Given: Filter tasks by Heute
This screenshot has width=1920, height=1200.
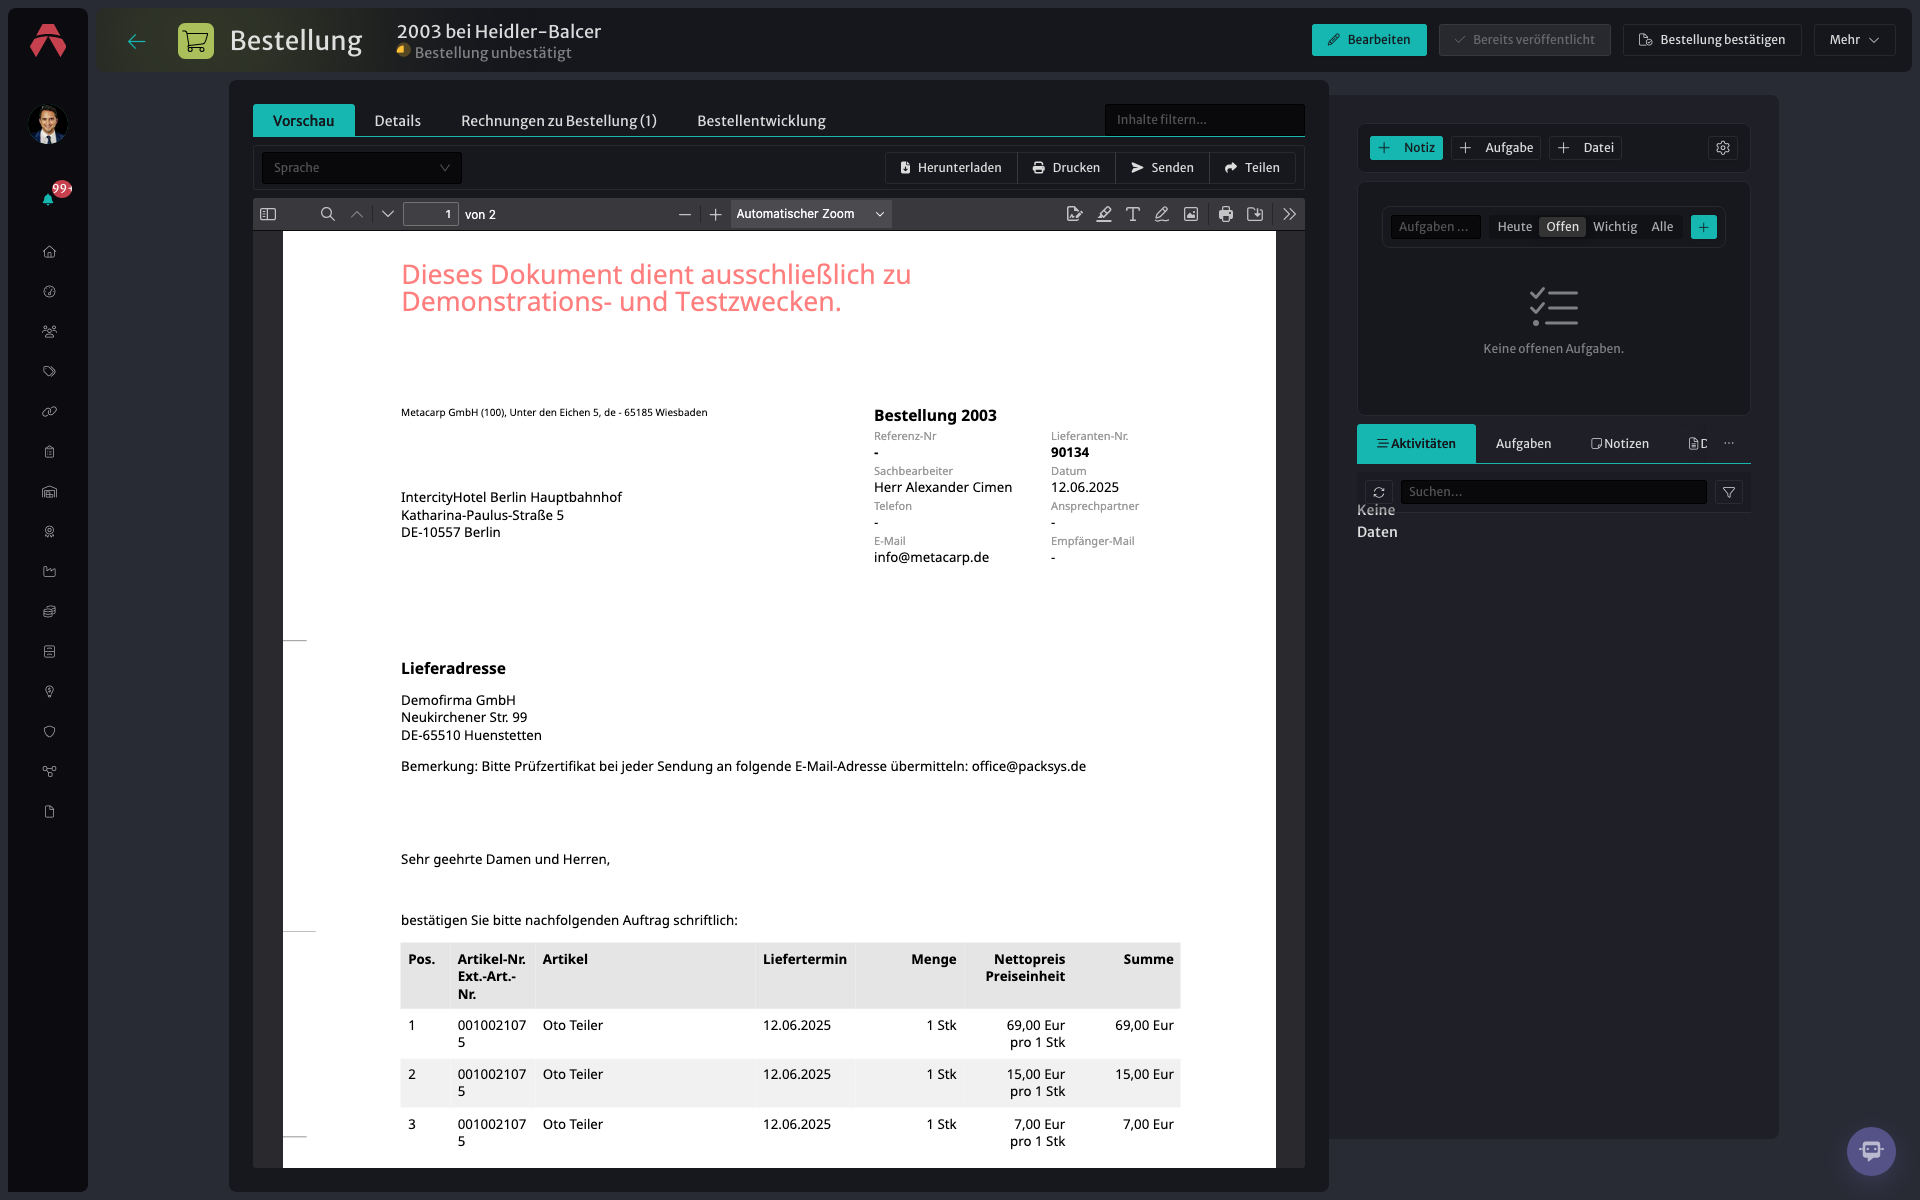Looking at the screenshot, I should click(x=1514, y=227).
